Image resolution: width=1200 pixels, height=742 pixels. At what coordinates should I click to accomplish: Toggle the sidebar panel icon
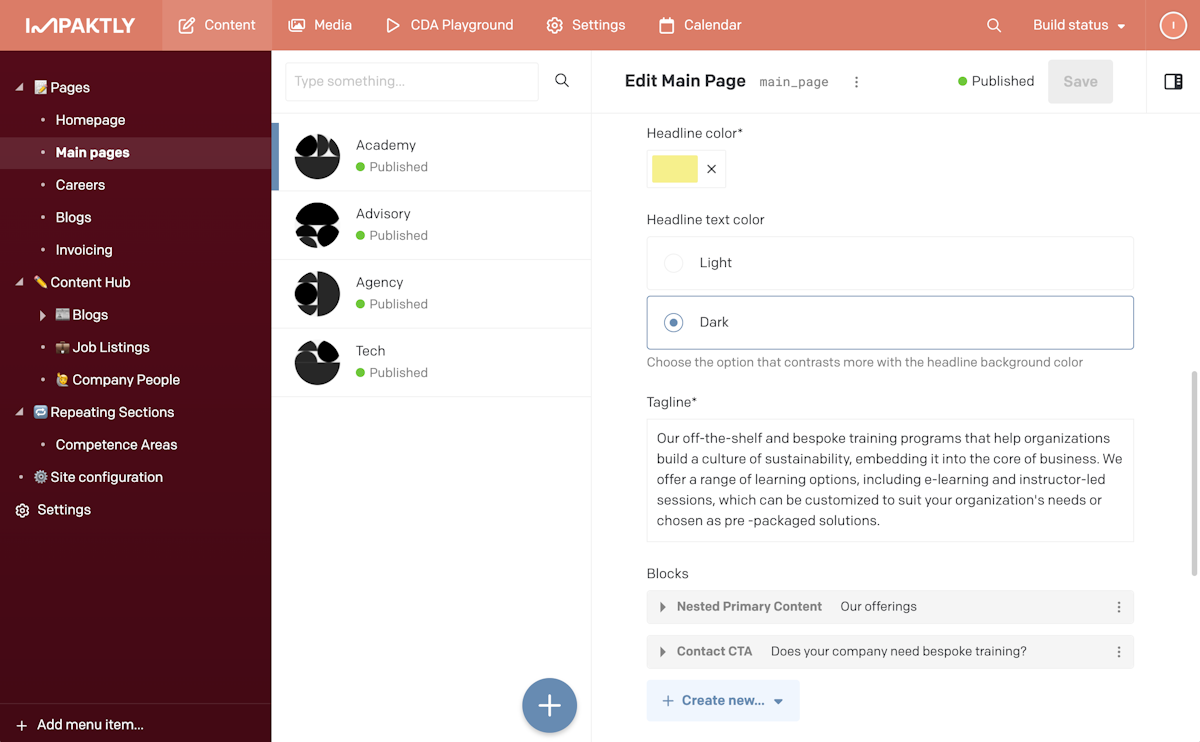coord(1174,81)
